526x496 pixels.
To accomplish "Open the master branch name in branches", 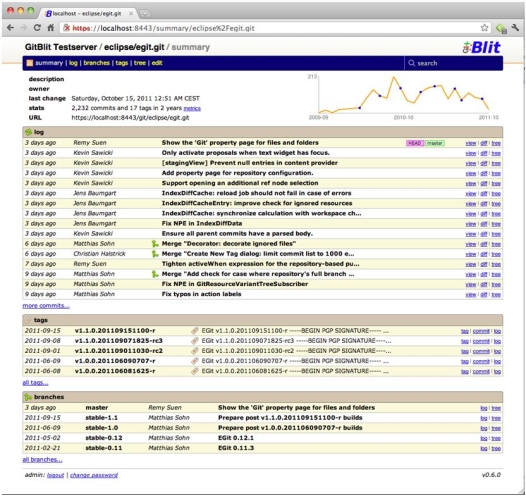I will [97, 408].
